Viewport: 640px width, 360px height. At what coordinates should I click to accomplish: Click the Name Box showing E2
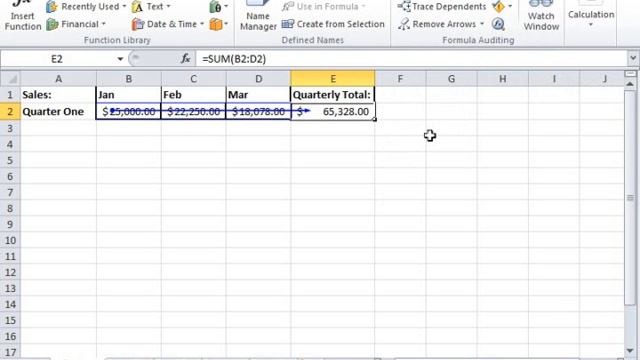(57, 59)
